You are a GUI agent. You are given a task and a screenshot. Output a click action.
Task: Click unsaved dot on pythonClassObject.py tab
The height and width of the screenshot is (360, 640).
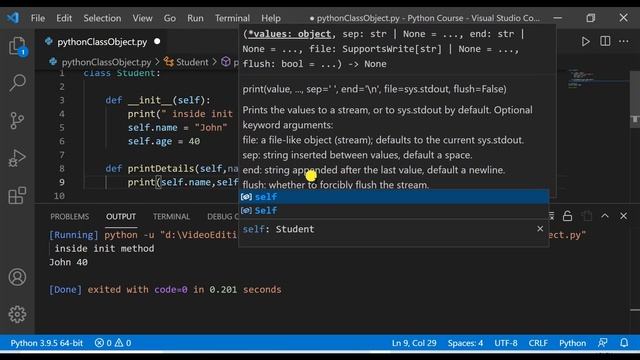[157, 41]
